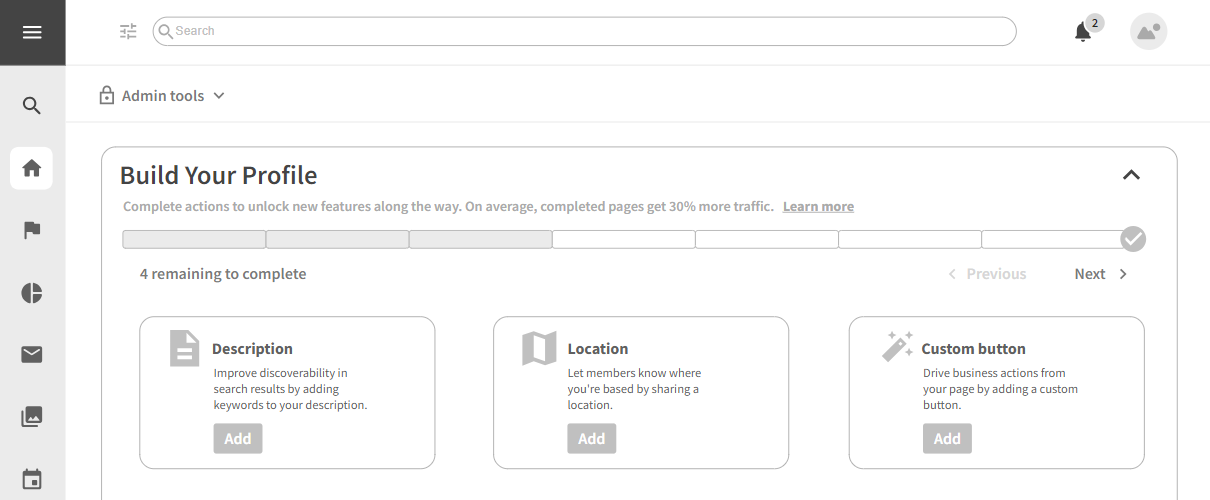Open the hamburger menu
This screenshot has height=500, width=1210.
[32, 32]
